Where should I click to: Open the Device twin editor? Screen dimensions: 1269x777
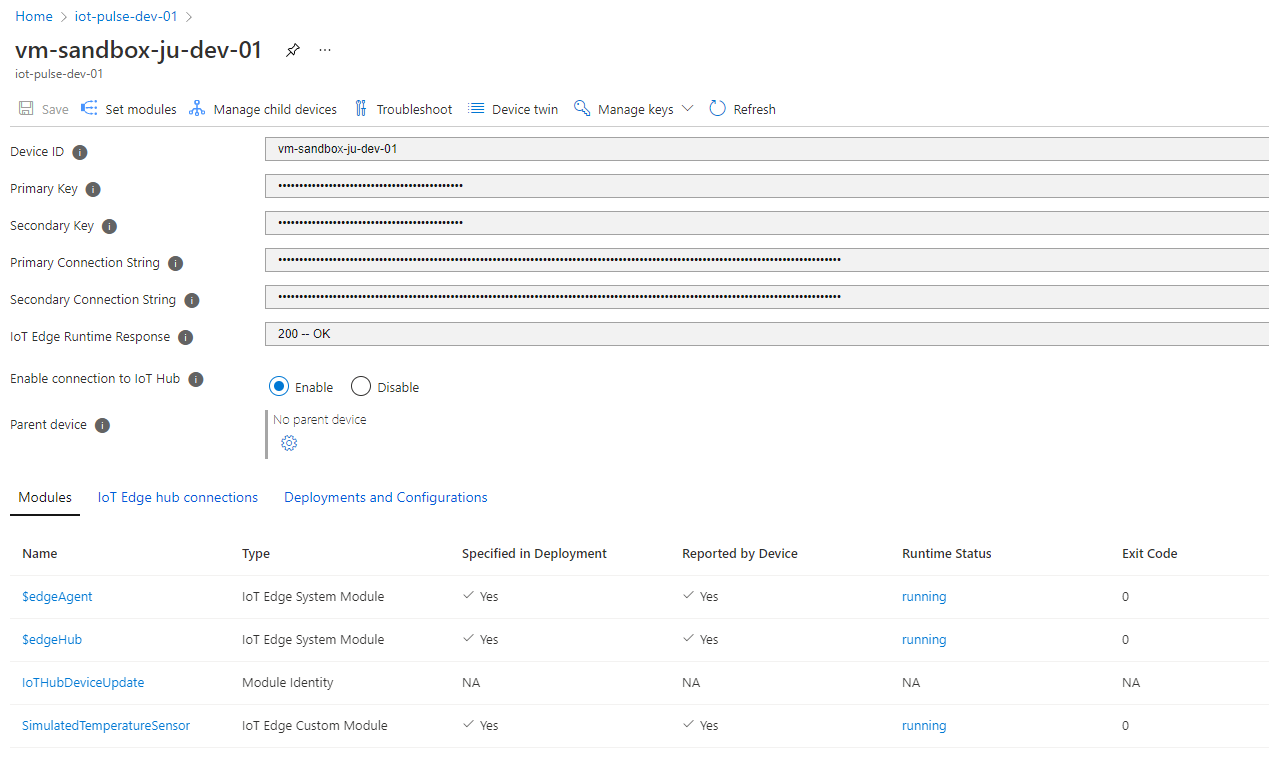[x=522, y=108]
